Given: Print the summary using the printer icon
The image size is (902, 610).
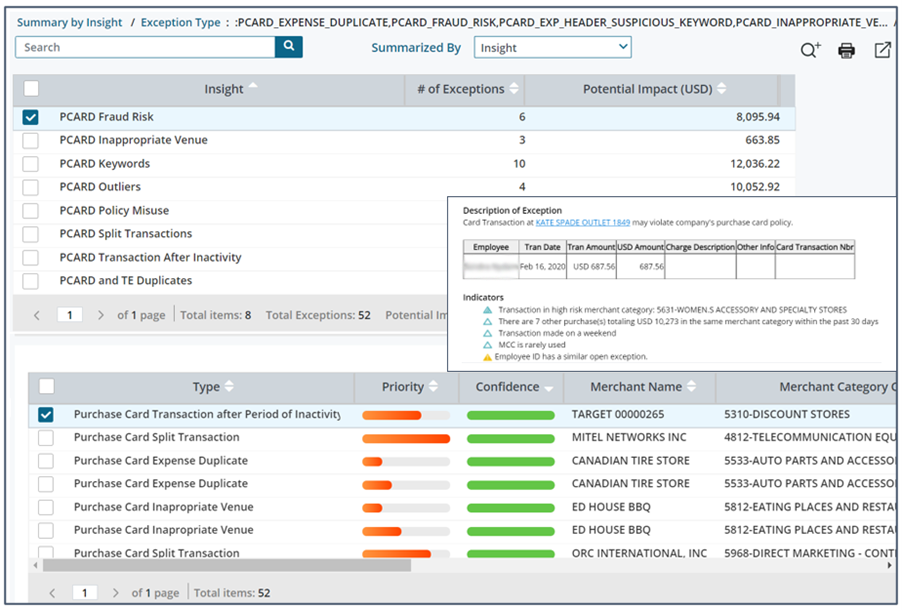Looking at the screenshot, I should [x=846, y=51].
